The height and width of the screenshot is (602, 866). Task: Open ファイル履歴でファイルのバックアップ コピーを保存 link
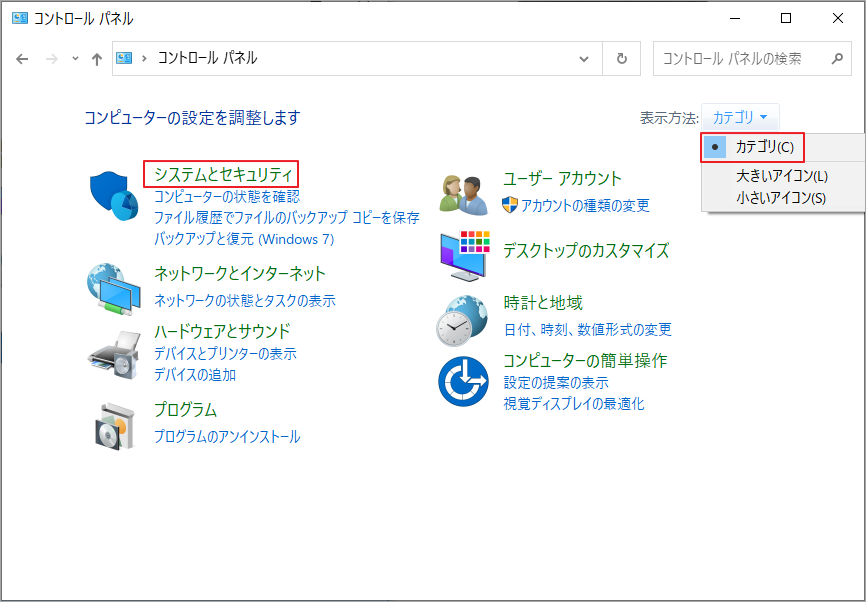click(x=287, y=218)
